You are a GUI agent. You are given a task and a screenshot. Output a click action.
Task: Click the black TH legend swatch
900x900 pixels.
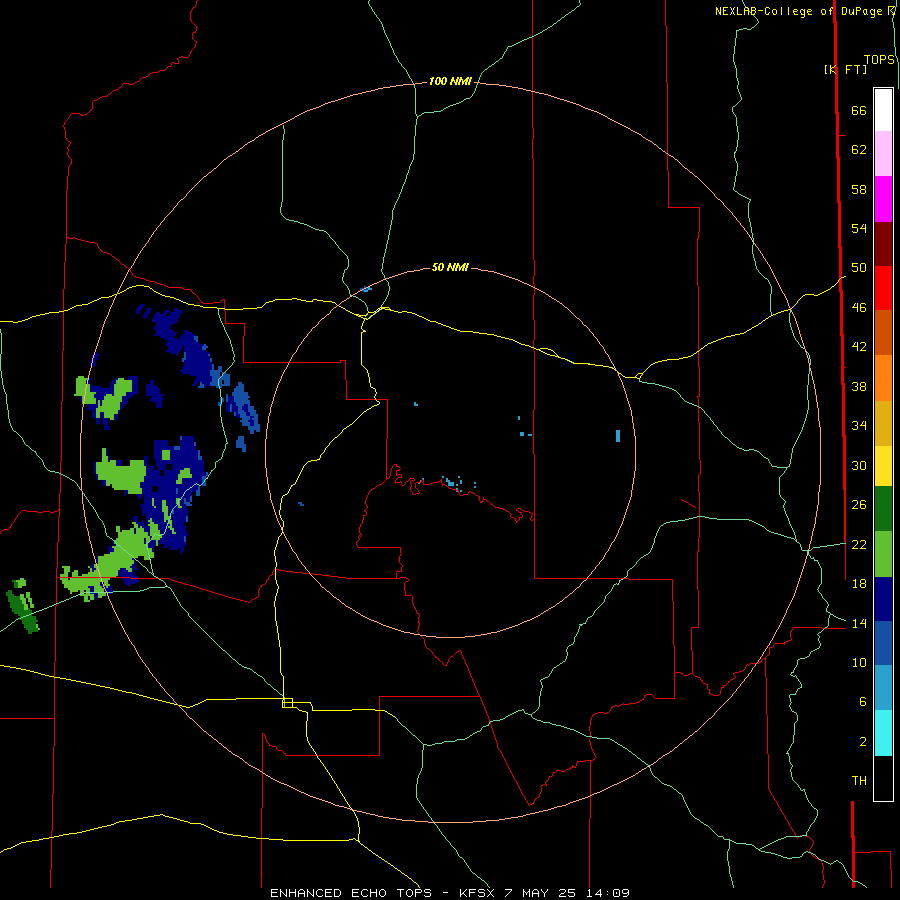point(883,778)
